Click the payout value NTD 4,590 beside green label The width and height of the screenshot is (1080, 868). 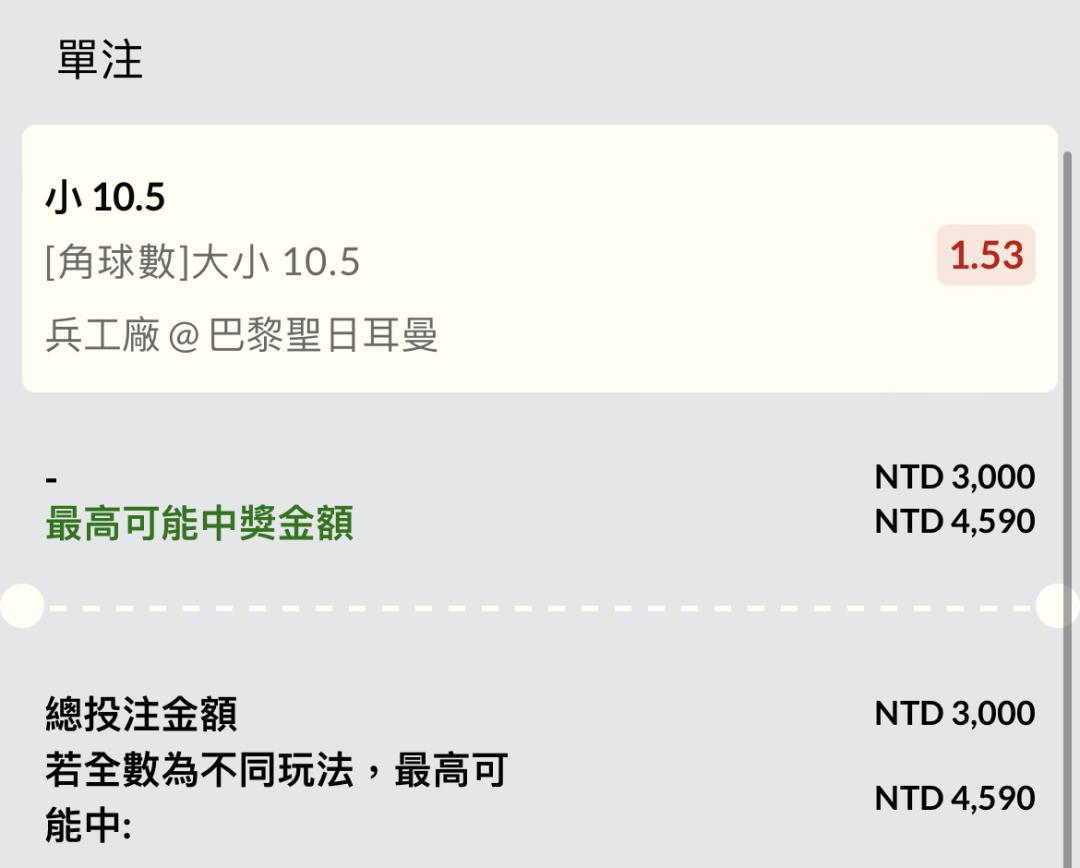click(x=955, y=521)
